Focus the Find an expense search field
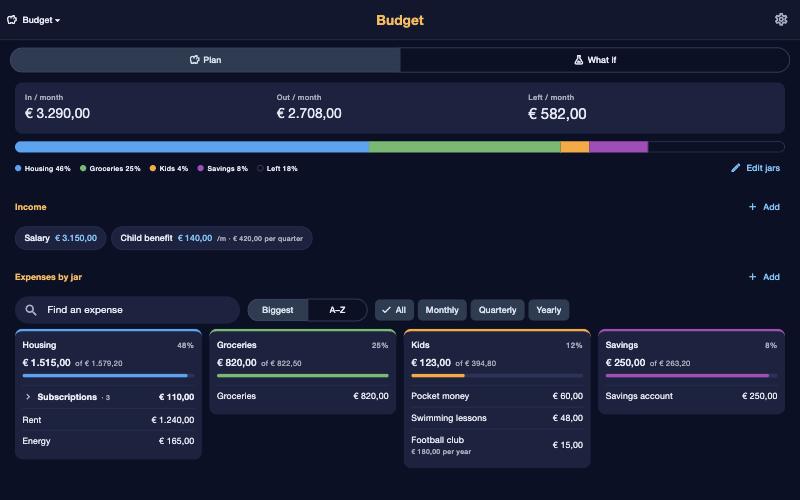This screenshot has width=800, height=500. tap(127, 310)
